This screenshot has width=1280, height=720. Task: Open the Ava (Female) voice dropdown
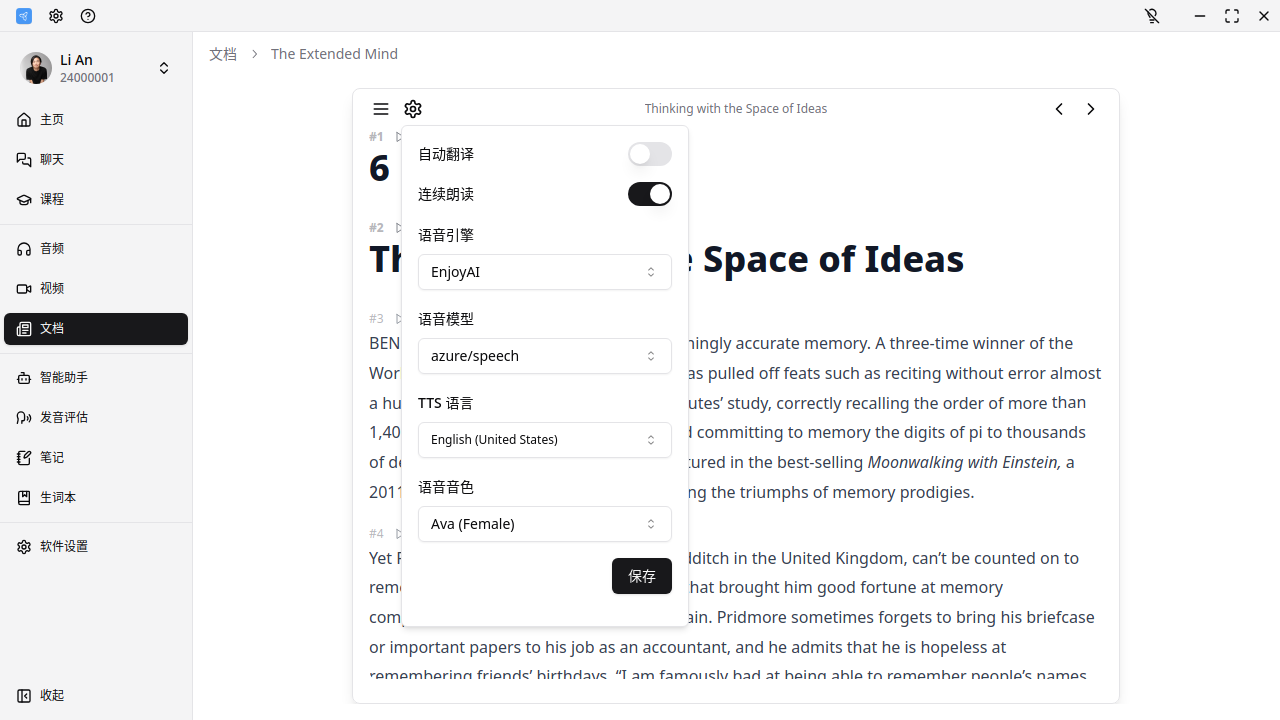pos(544,524)
